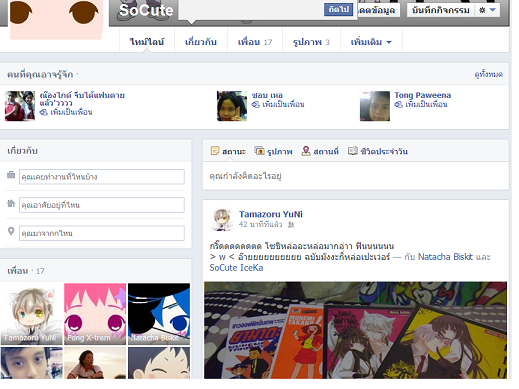Screen dimensions: 519x389
Task: Open the เกี่ยวกับ section heading in sidebar
Action: point(22,151)
